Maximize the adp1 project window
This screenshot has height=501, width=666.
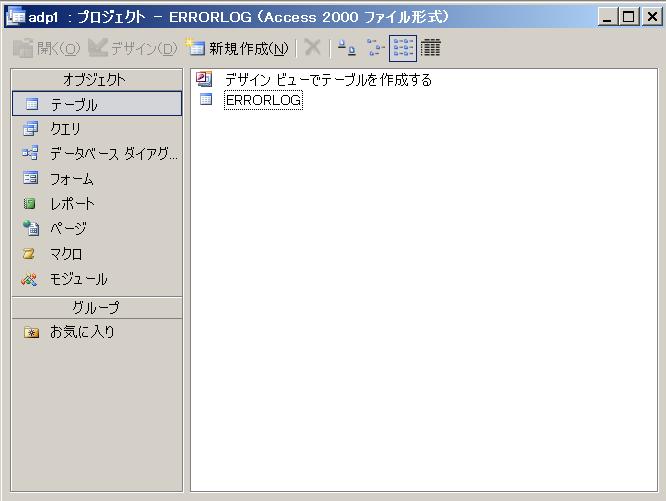click(628, 17)
